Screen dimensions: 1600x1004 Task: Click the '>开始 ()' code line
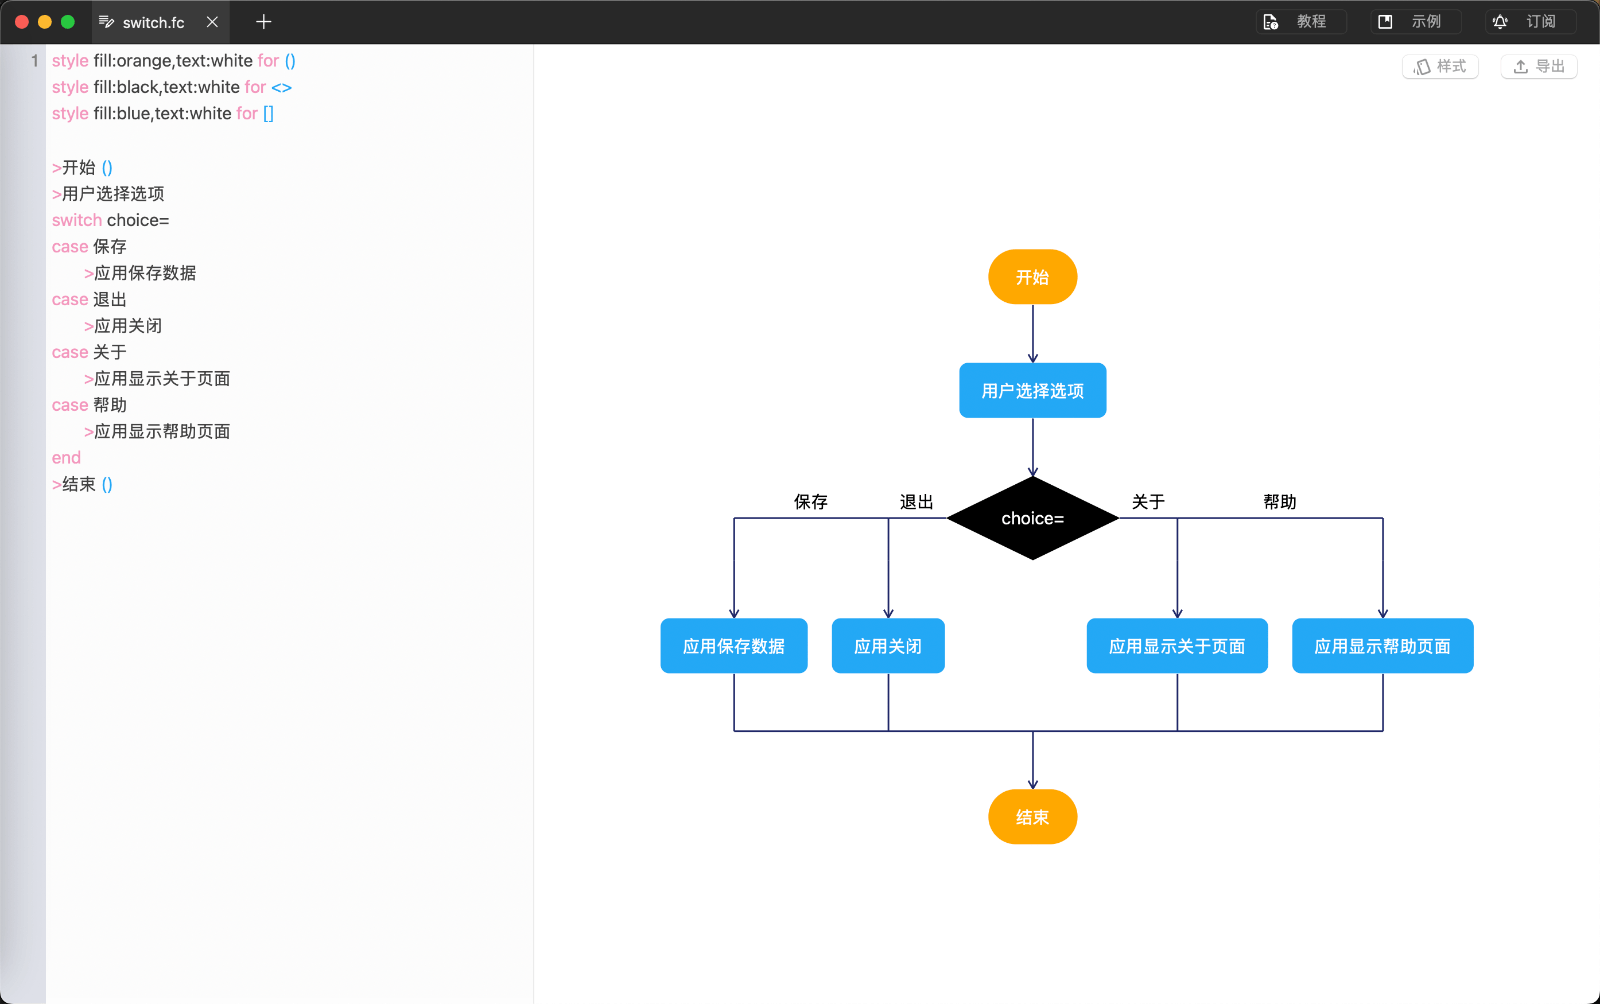82,167
